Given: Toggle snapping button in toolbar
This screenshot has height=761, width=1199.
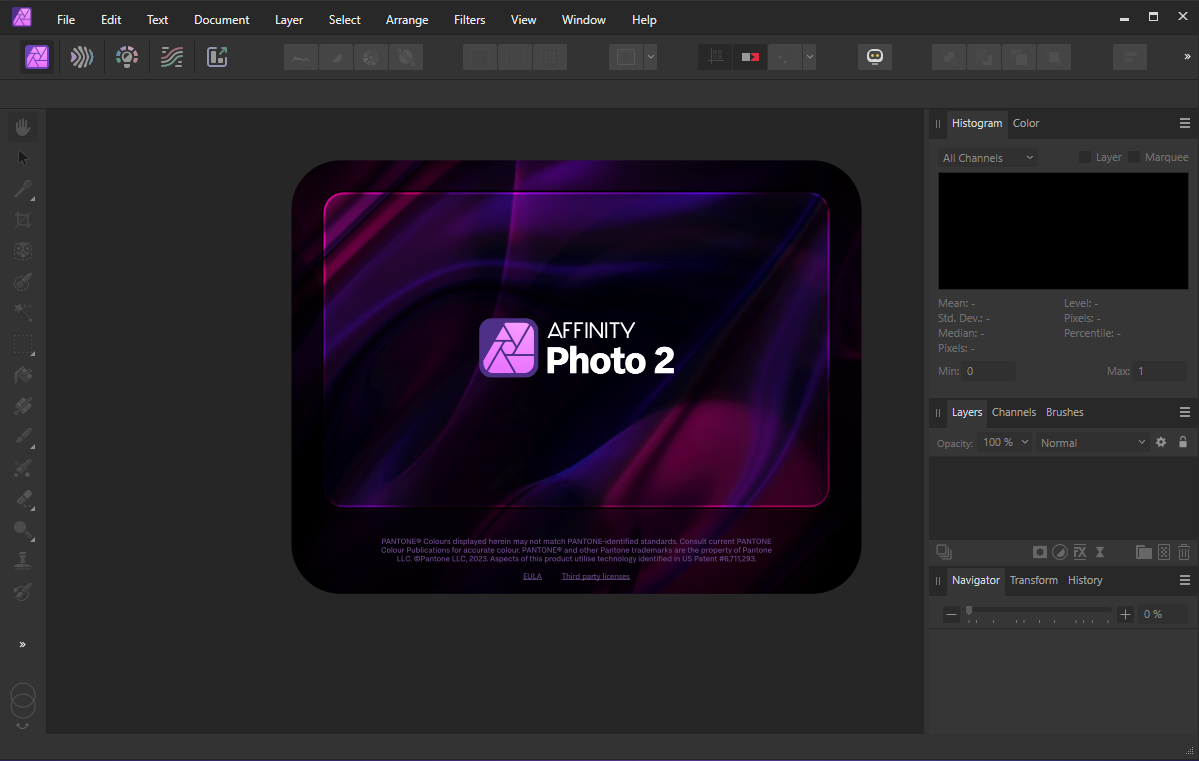Looking at the screenshot, I should click(x=785, y=57).
